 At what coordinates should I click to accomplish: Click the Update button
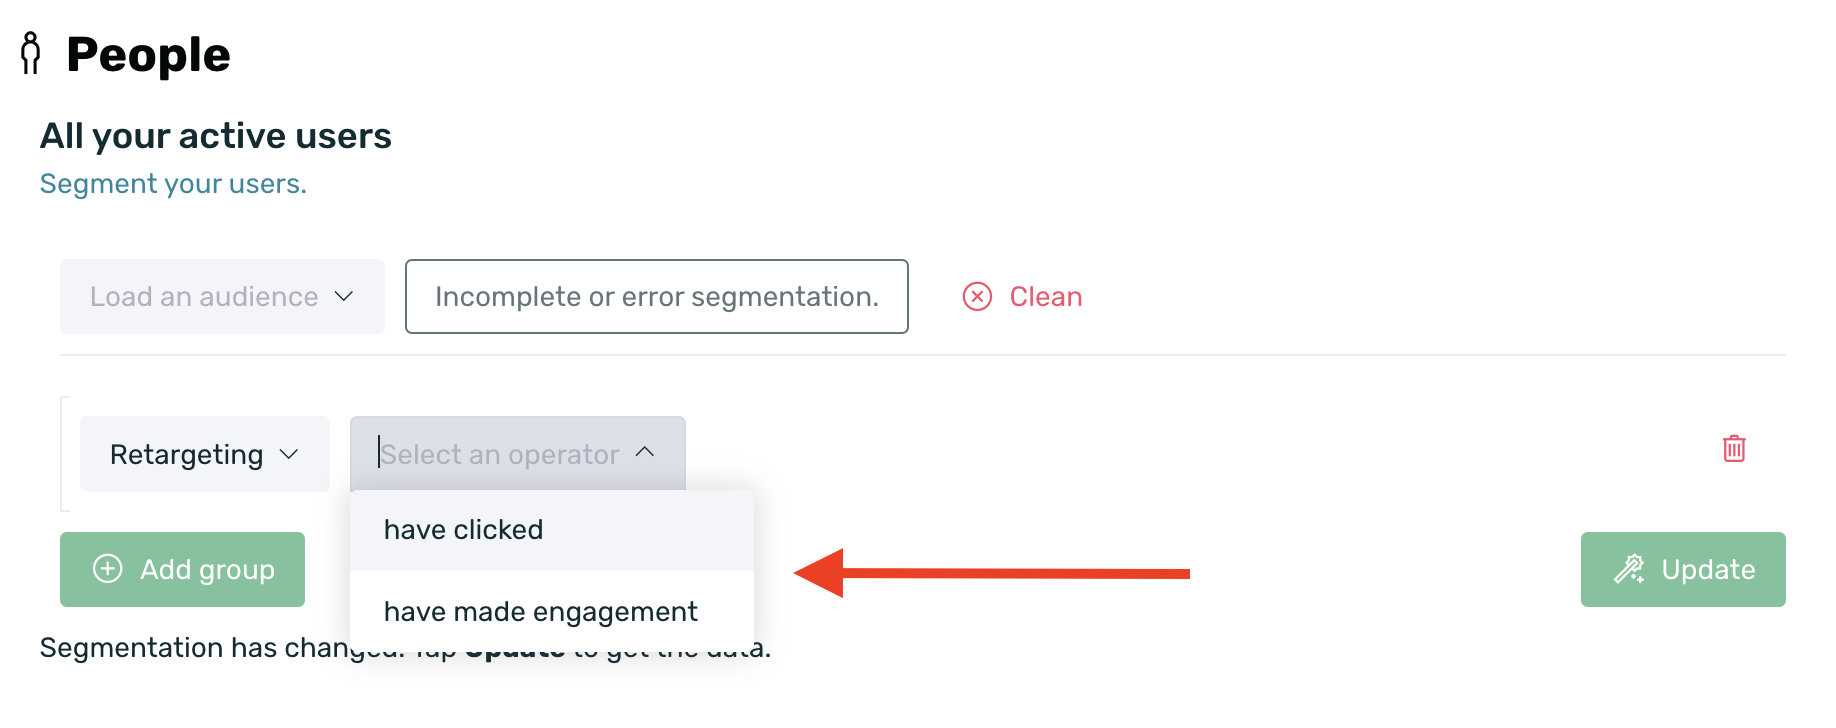1683,569
